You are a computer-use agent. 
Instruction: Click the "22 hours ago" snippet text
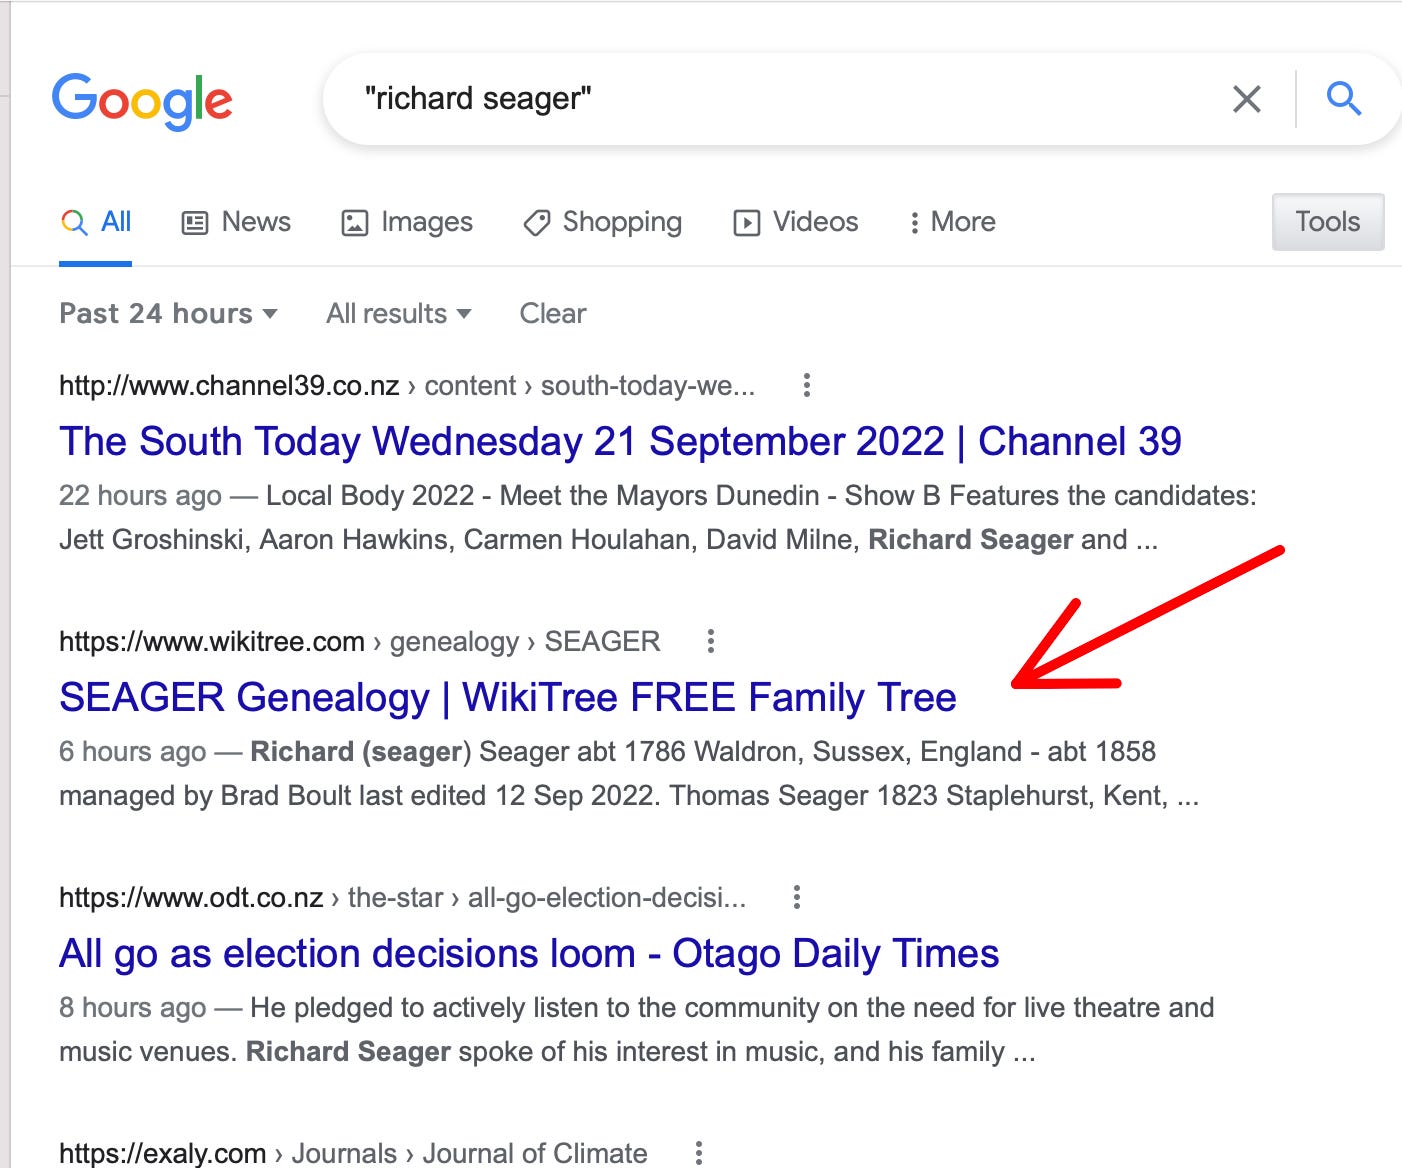[140, 496]
